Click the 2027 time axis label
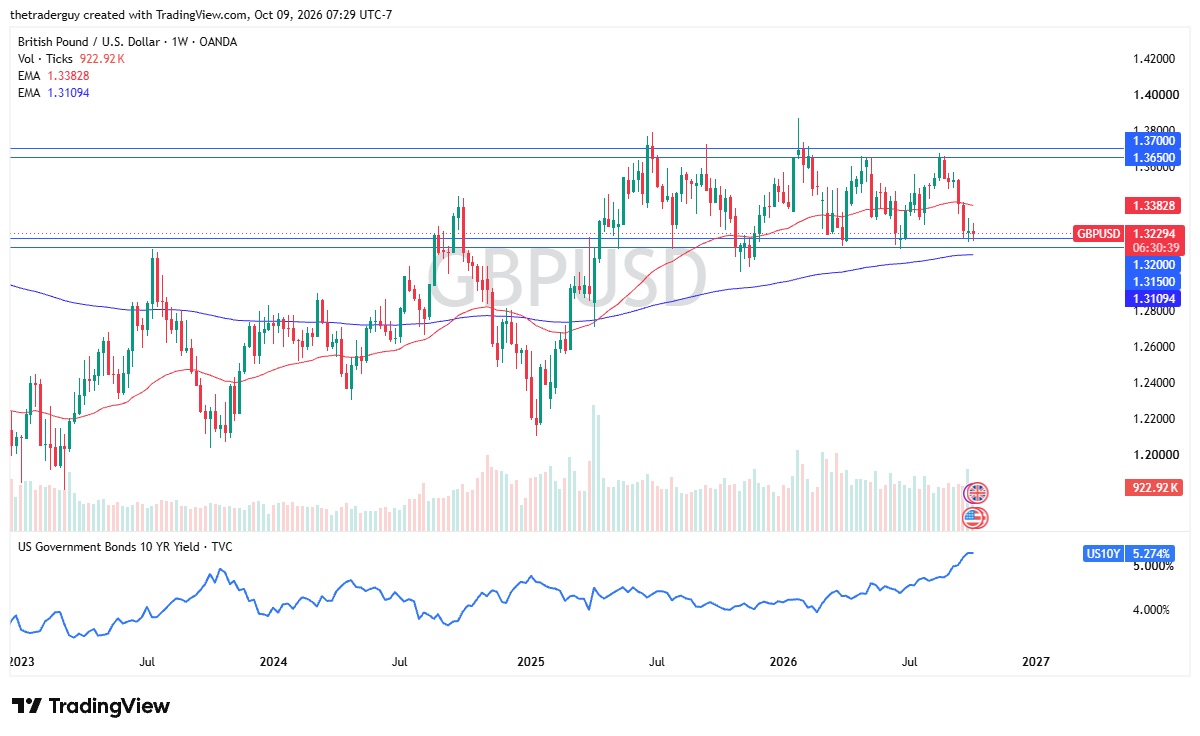This screenshot has height=736, width=1200. click(1037, 662)
